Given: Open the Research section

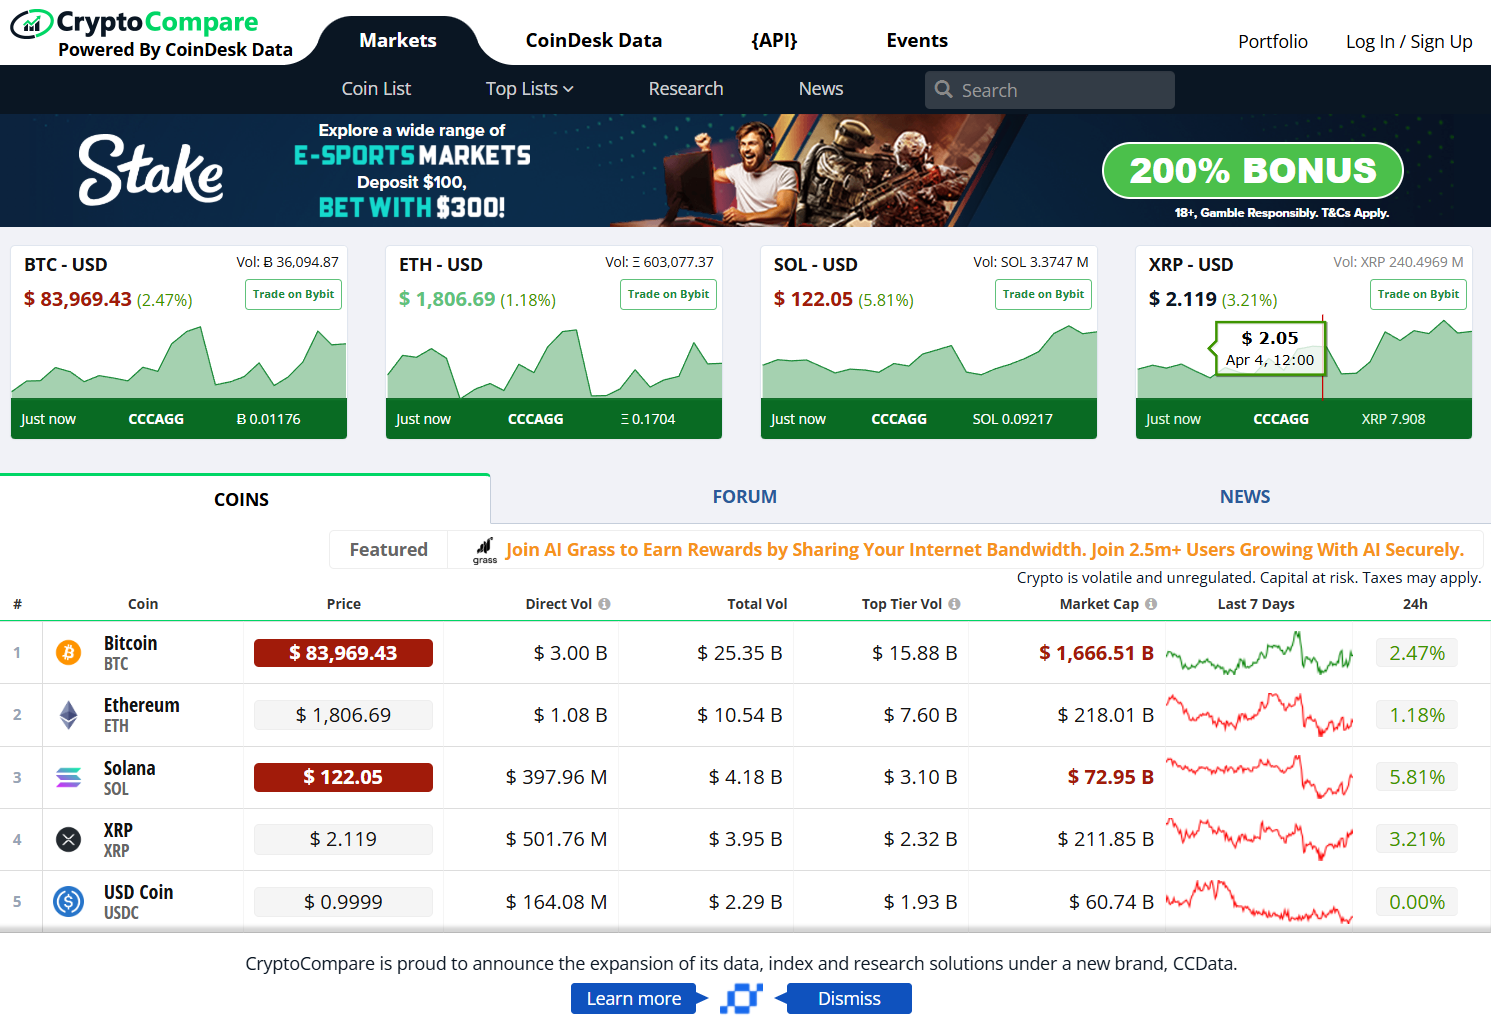Looking at the screenshot, I should pyautogui.click(x=686, y=89).
